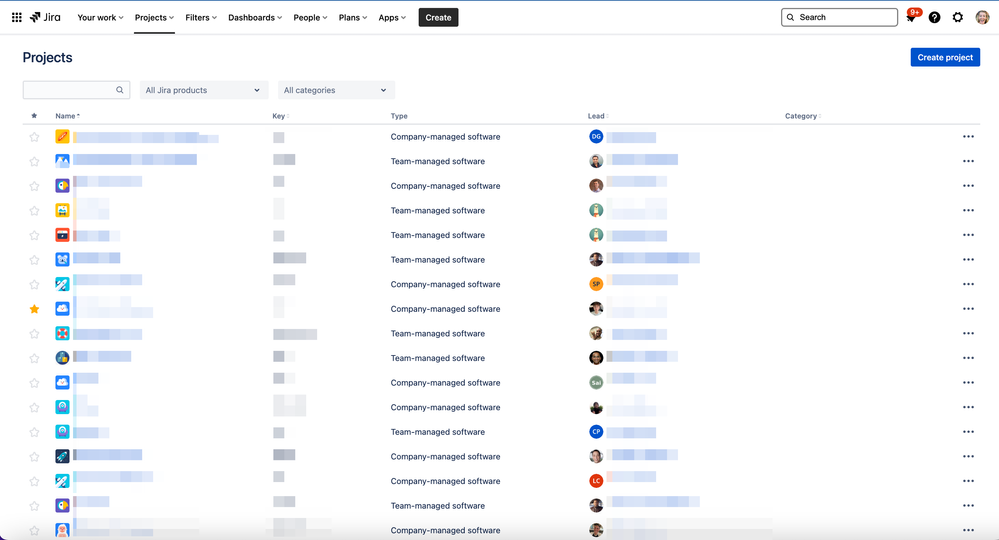999x540 pixels.
Task: Click Company-managed software in the DG row
Action: point(445,137)
